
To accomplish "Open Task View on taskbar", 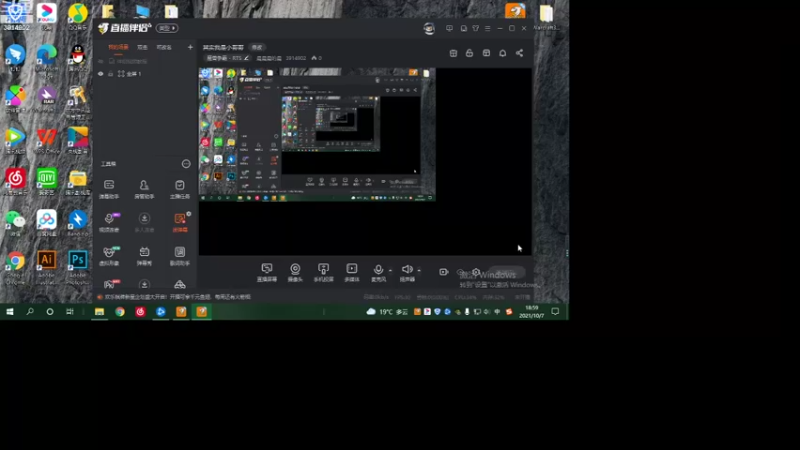I will 70,312.
